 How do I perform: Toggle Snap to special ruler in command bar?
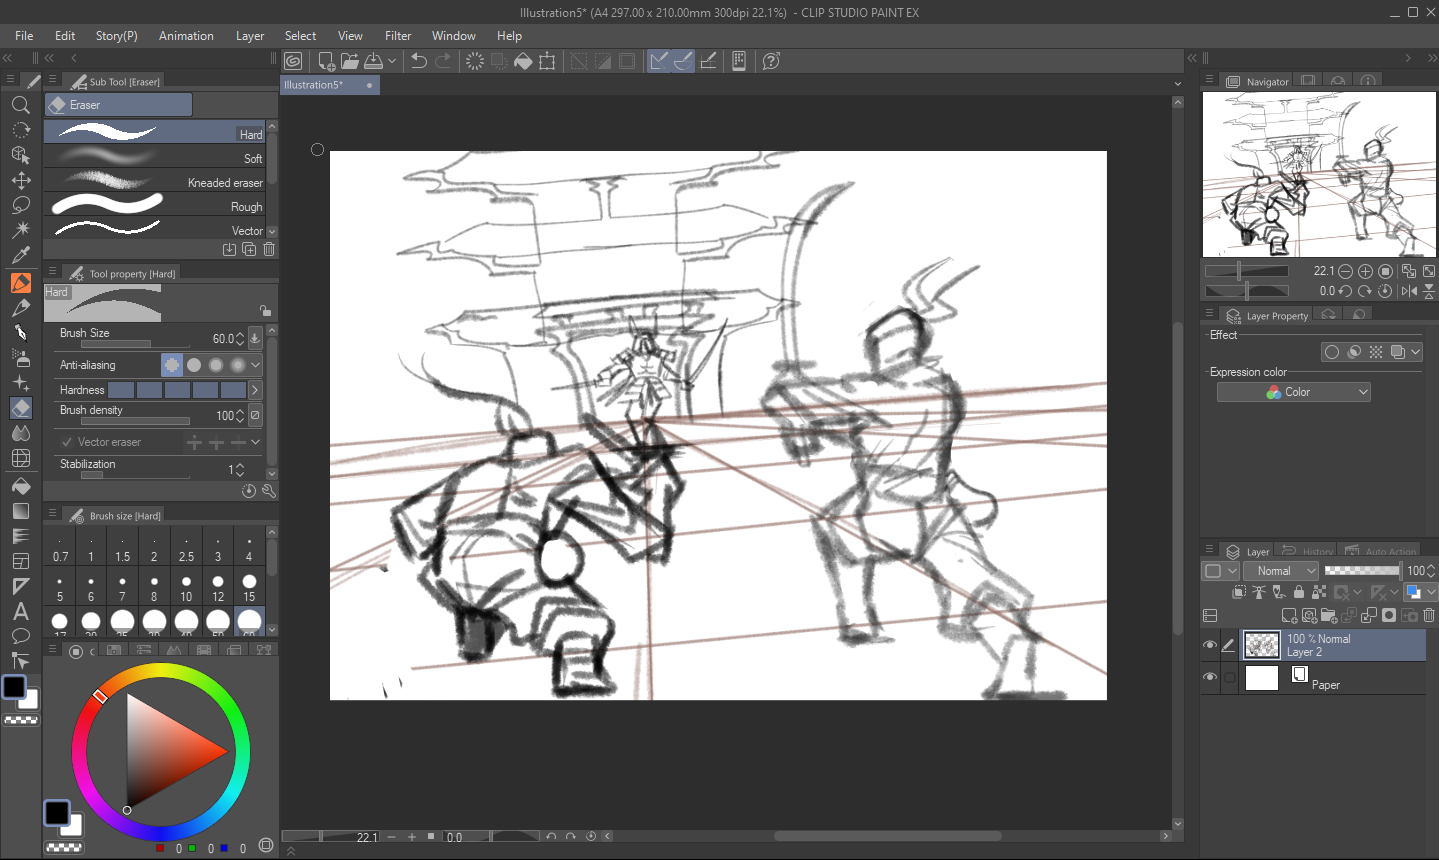click(683, 61)
